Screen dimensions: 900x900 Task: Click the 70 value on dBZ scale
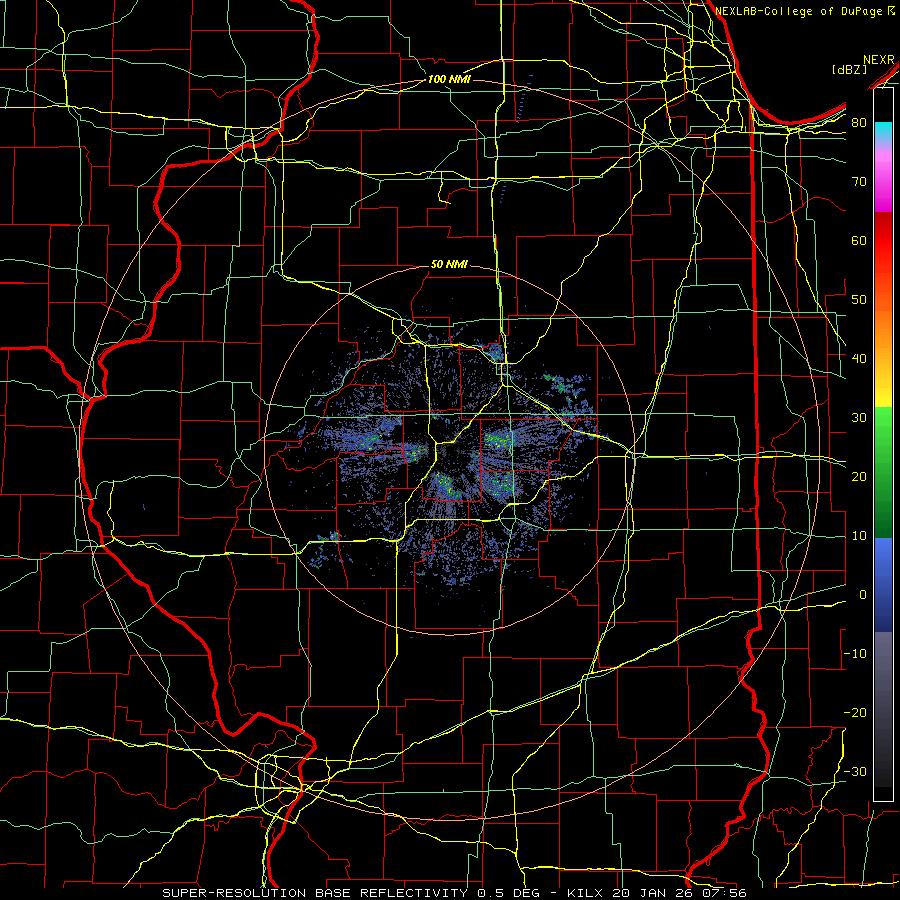click(859, 182)
